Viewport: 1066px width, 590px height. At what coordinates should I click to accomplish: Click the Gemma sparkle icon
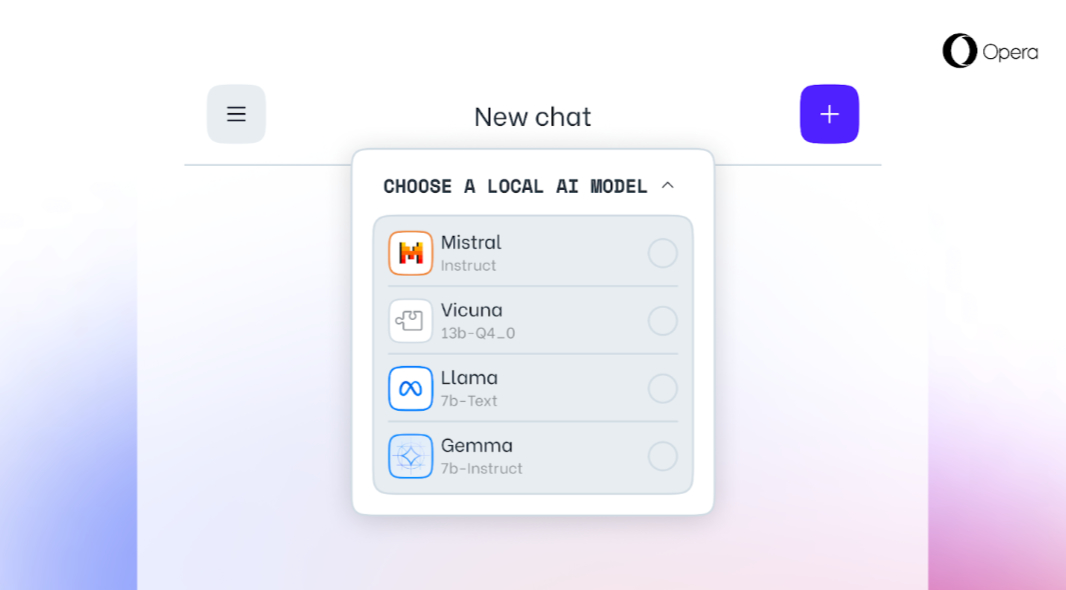(x=410, y=456)
